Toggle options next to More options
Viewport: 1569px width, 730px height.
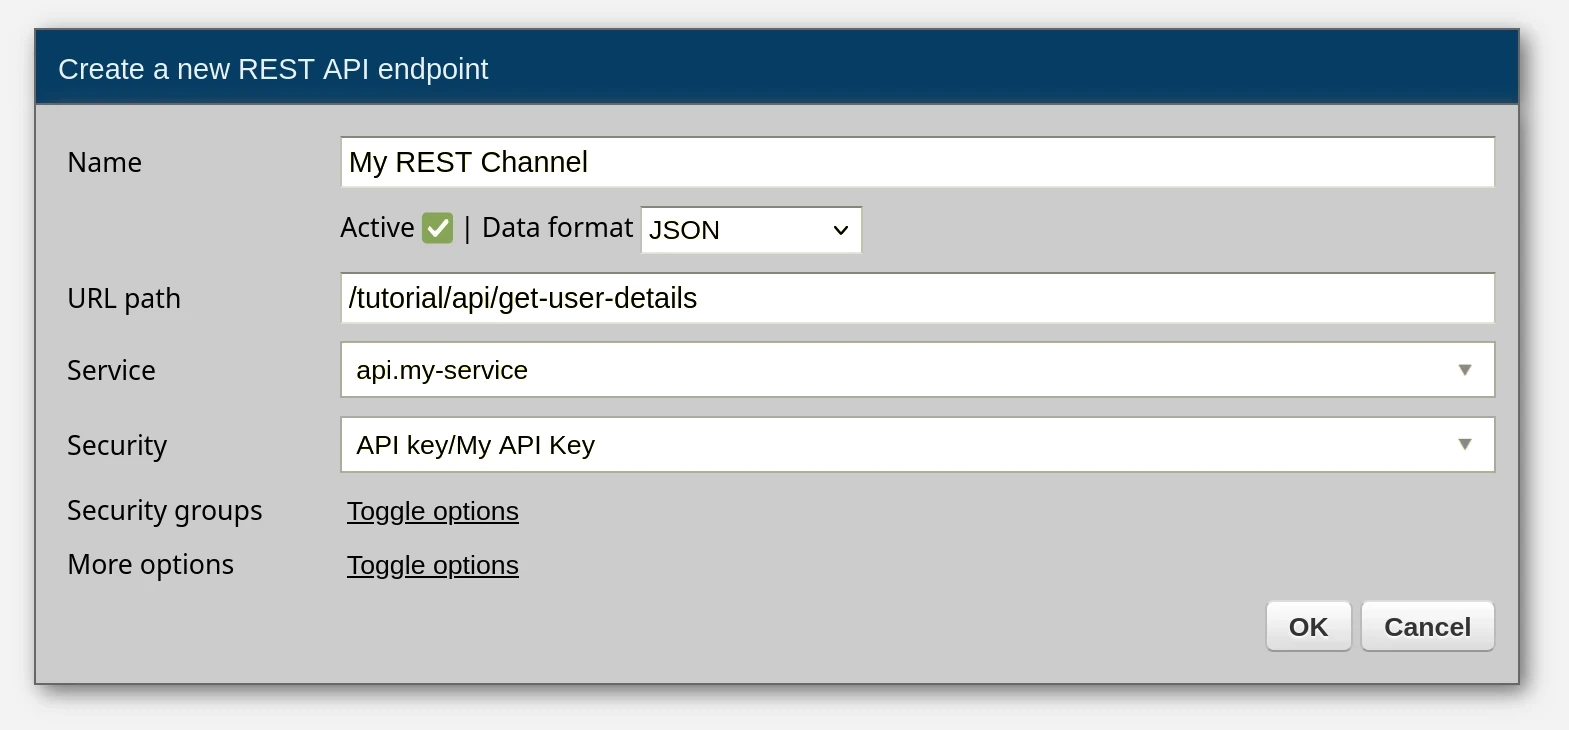(432, 565)
